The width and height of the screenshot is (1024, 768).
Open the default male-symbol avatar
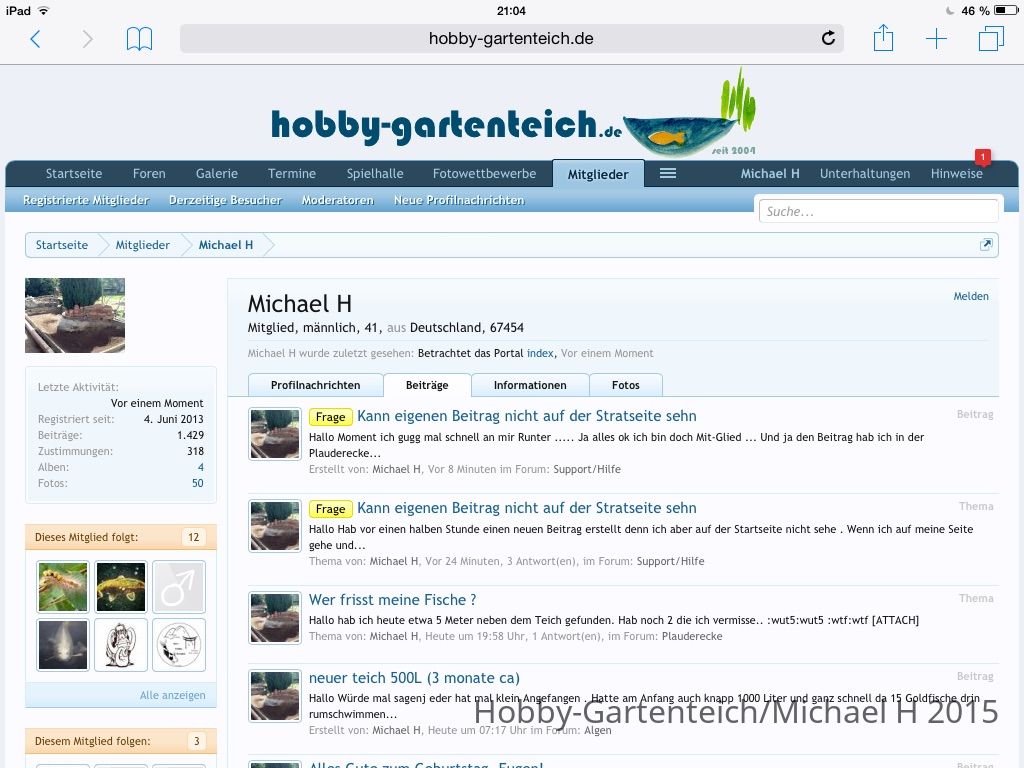(x=179, y=586)
